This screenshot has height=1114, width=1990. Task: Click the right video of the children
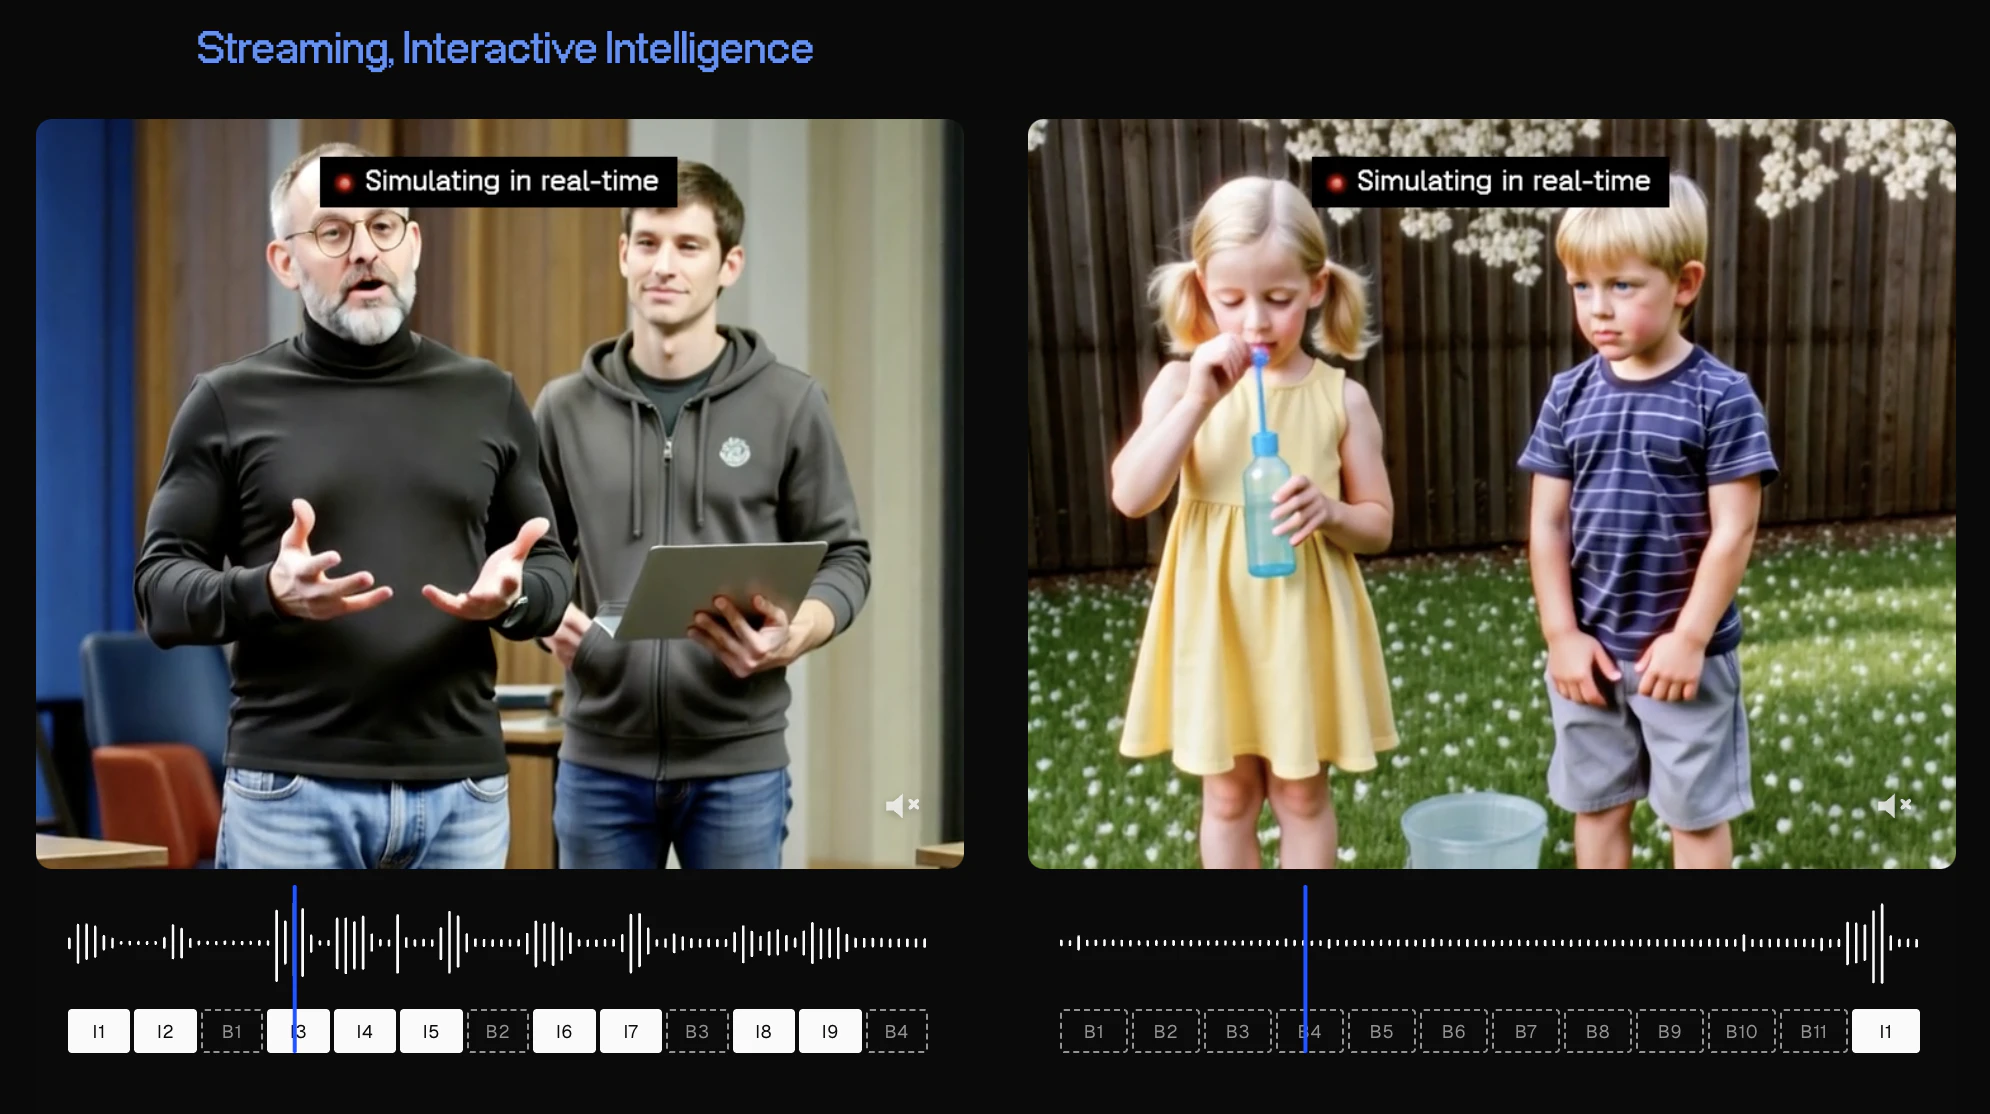(1492, 494)
